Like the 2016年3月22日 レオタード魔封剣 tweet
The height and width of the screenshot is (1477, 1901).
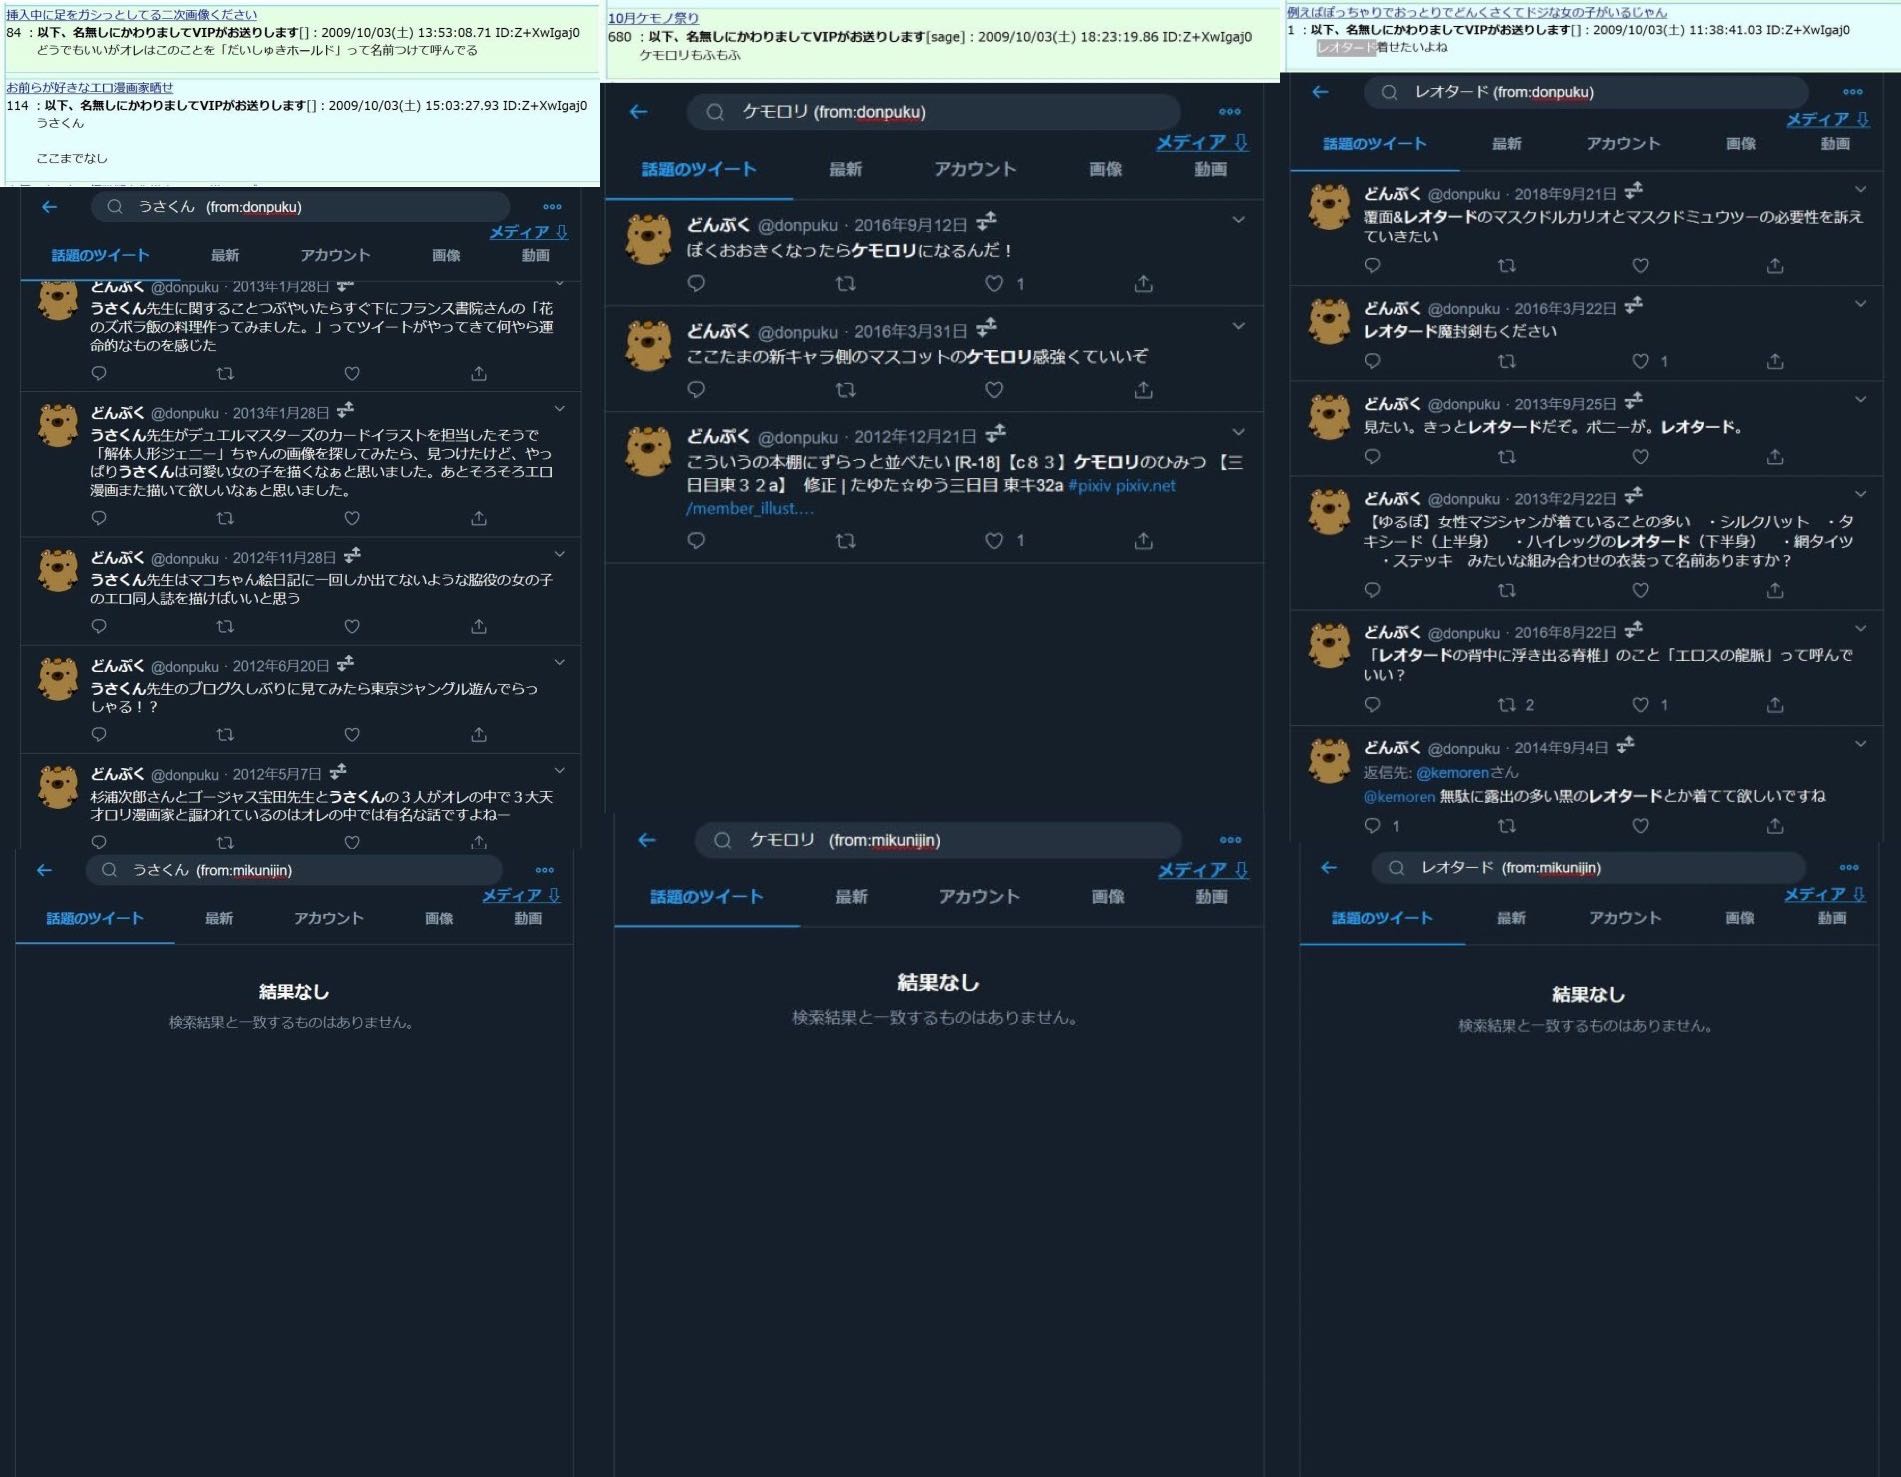tap(1640, 361)
